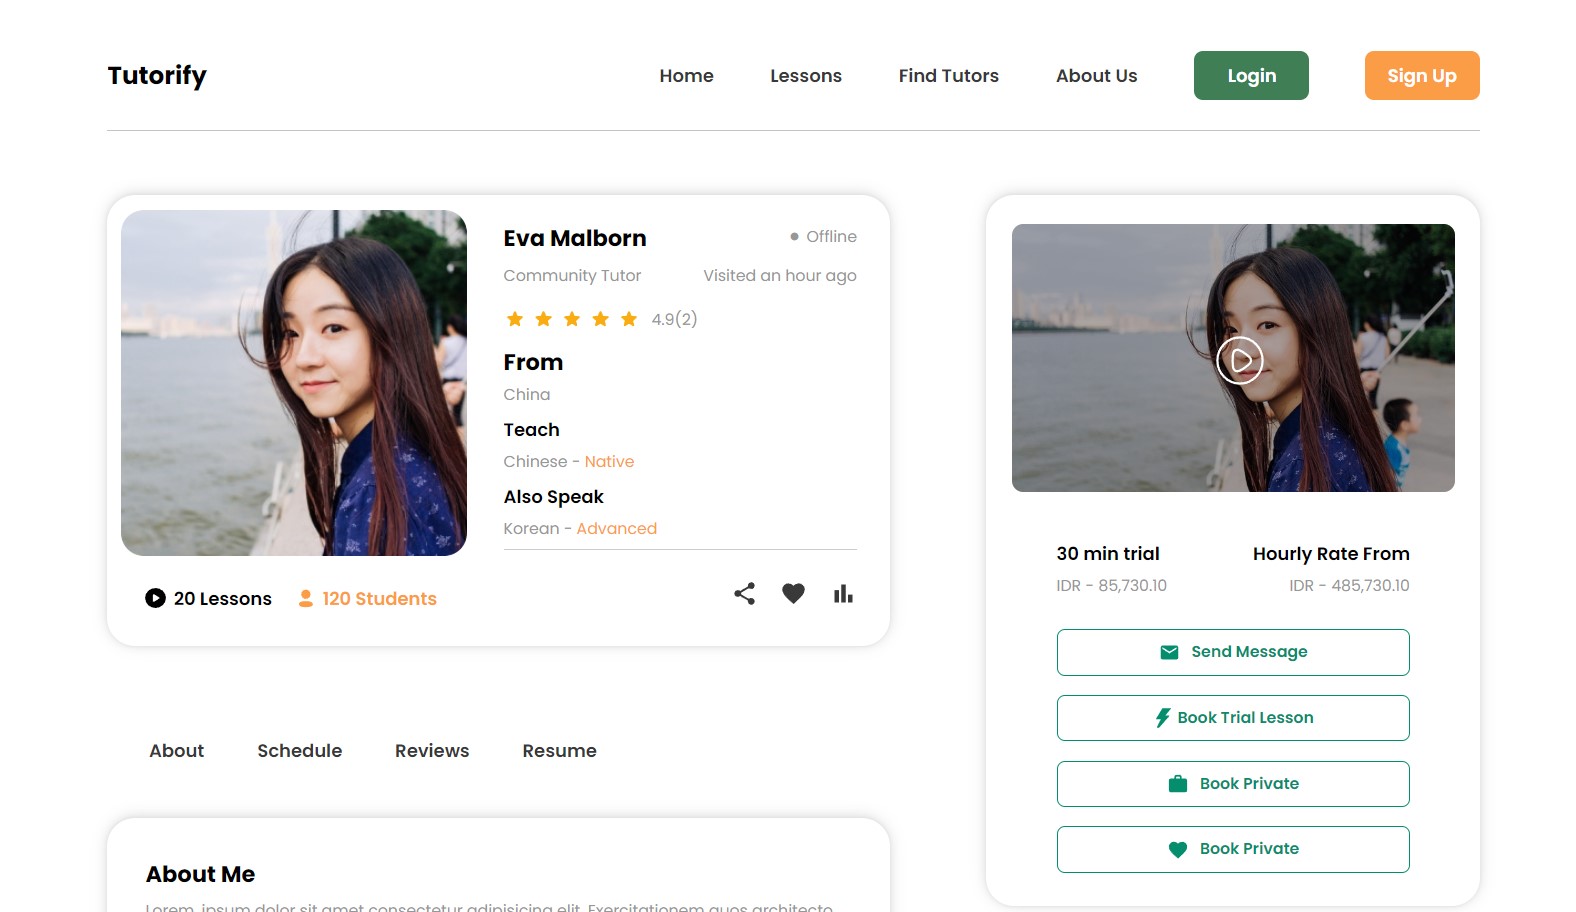
Task: Open Find Tutors page
Action: (x=949, y=76)
